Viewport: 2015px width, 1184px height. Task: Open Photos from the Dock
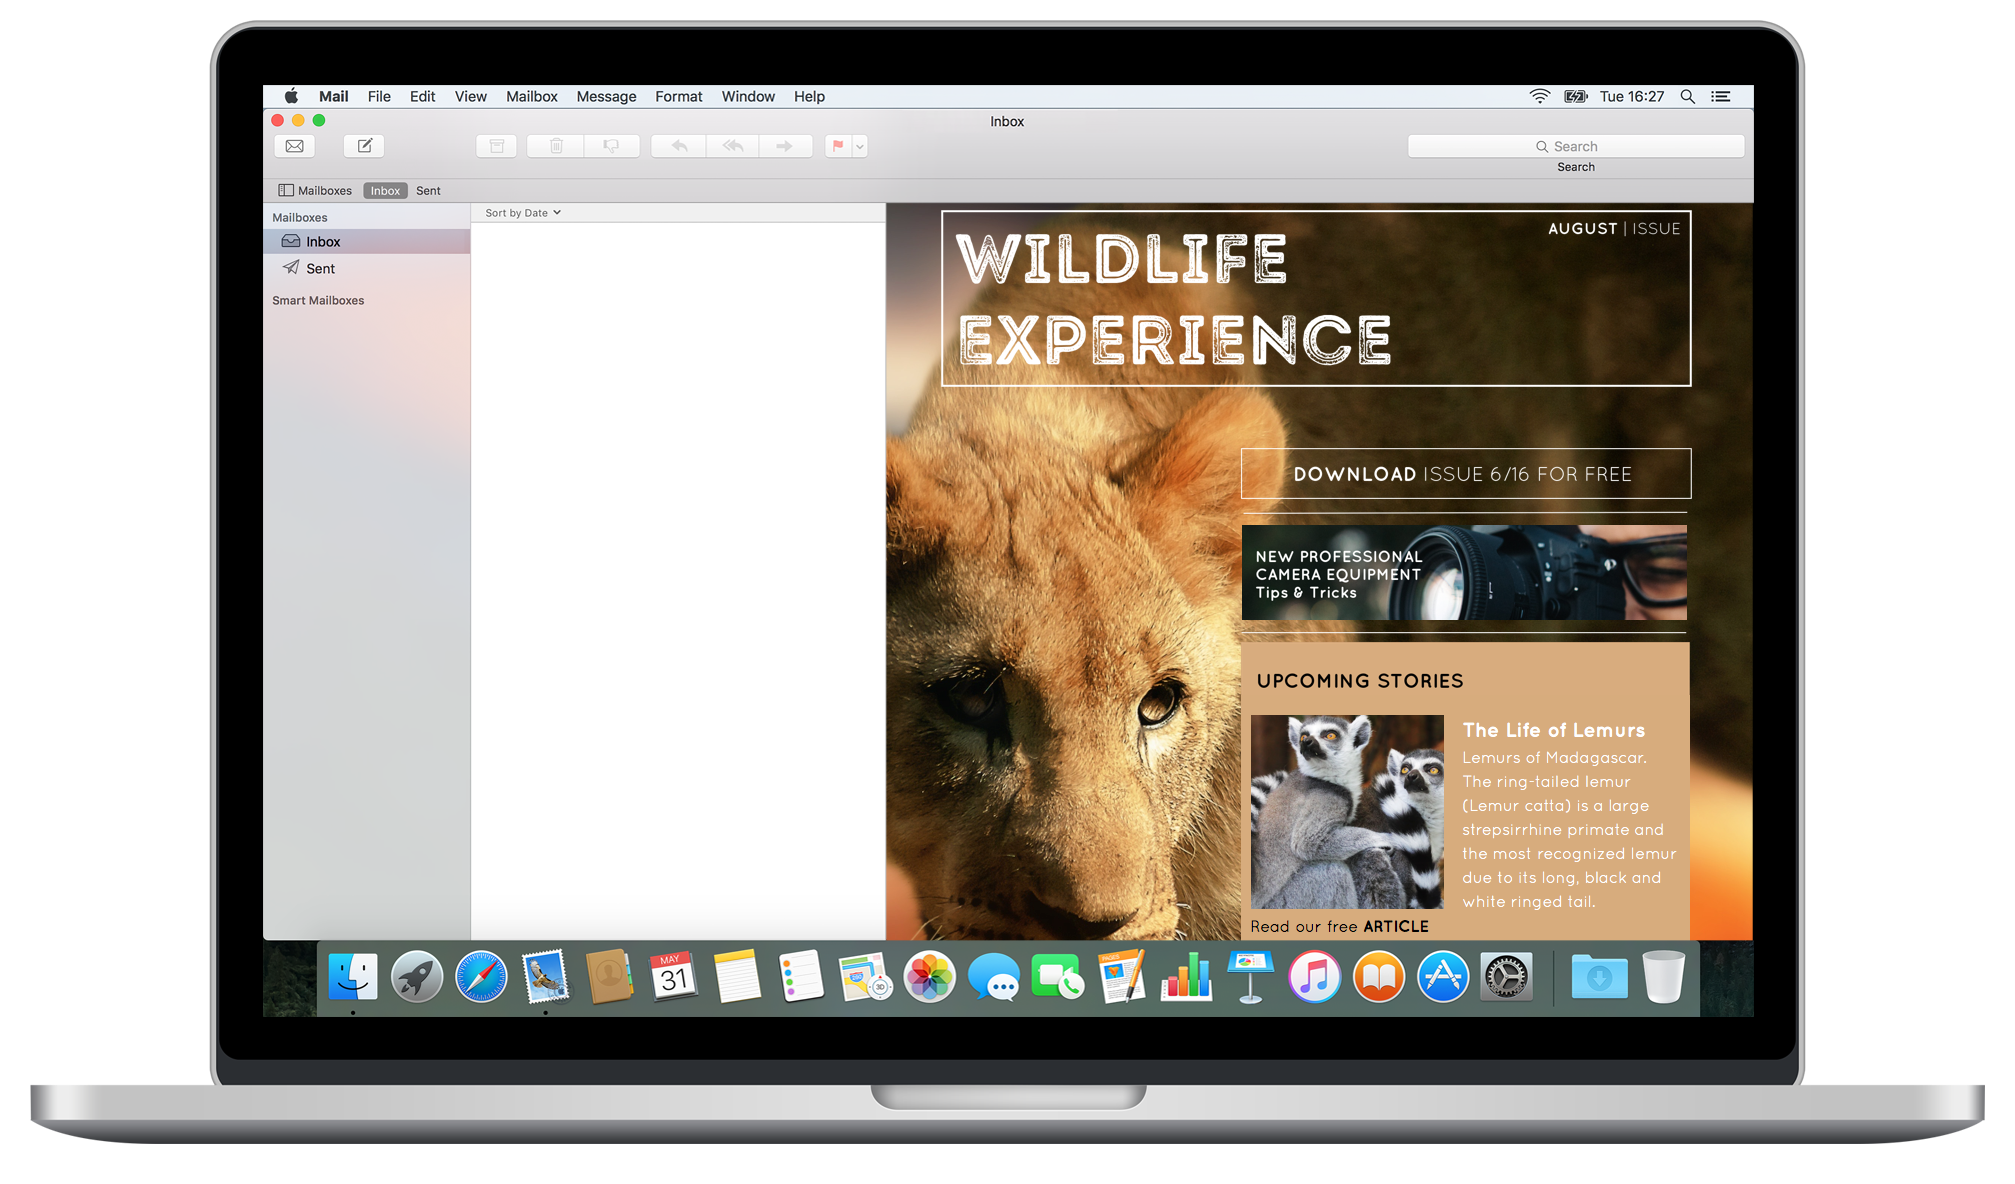[x=930, y=976]
